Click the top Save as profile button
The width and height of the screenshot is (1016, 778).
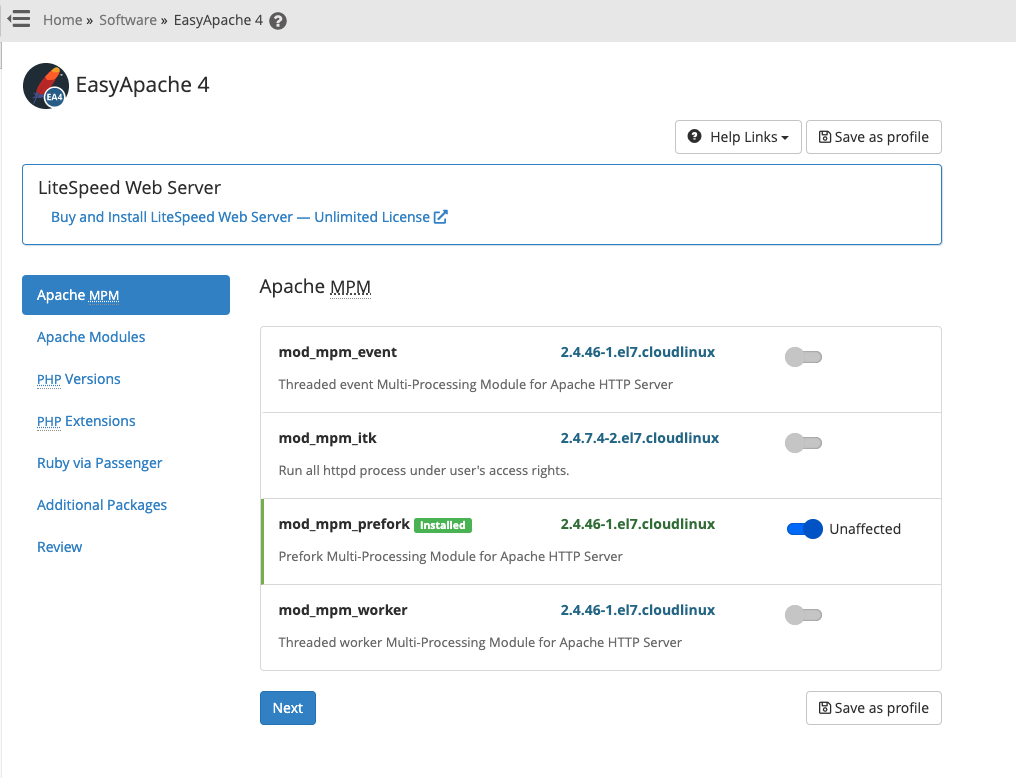click(x=873, y=137)
